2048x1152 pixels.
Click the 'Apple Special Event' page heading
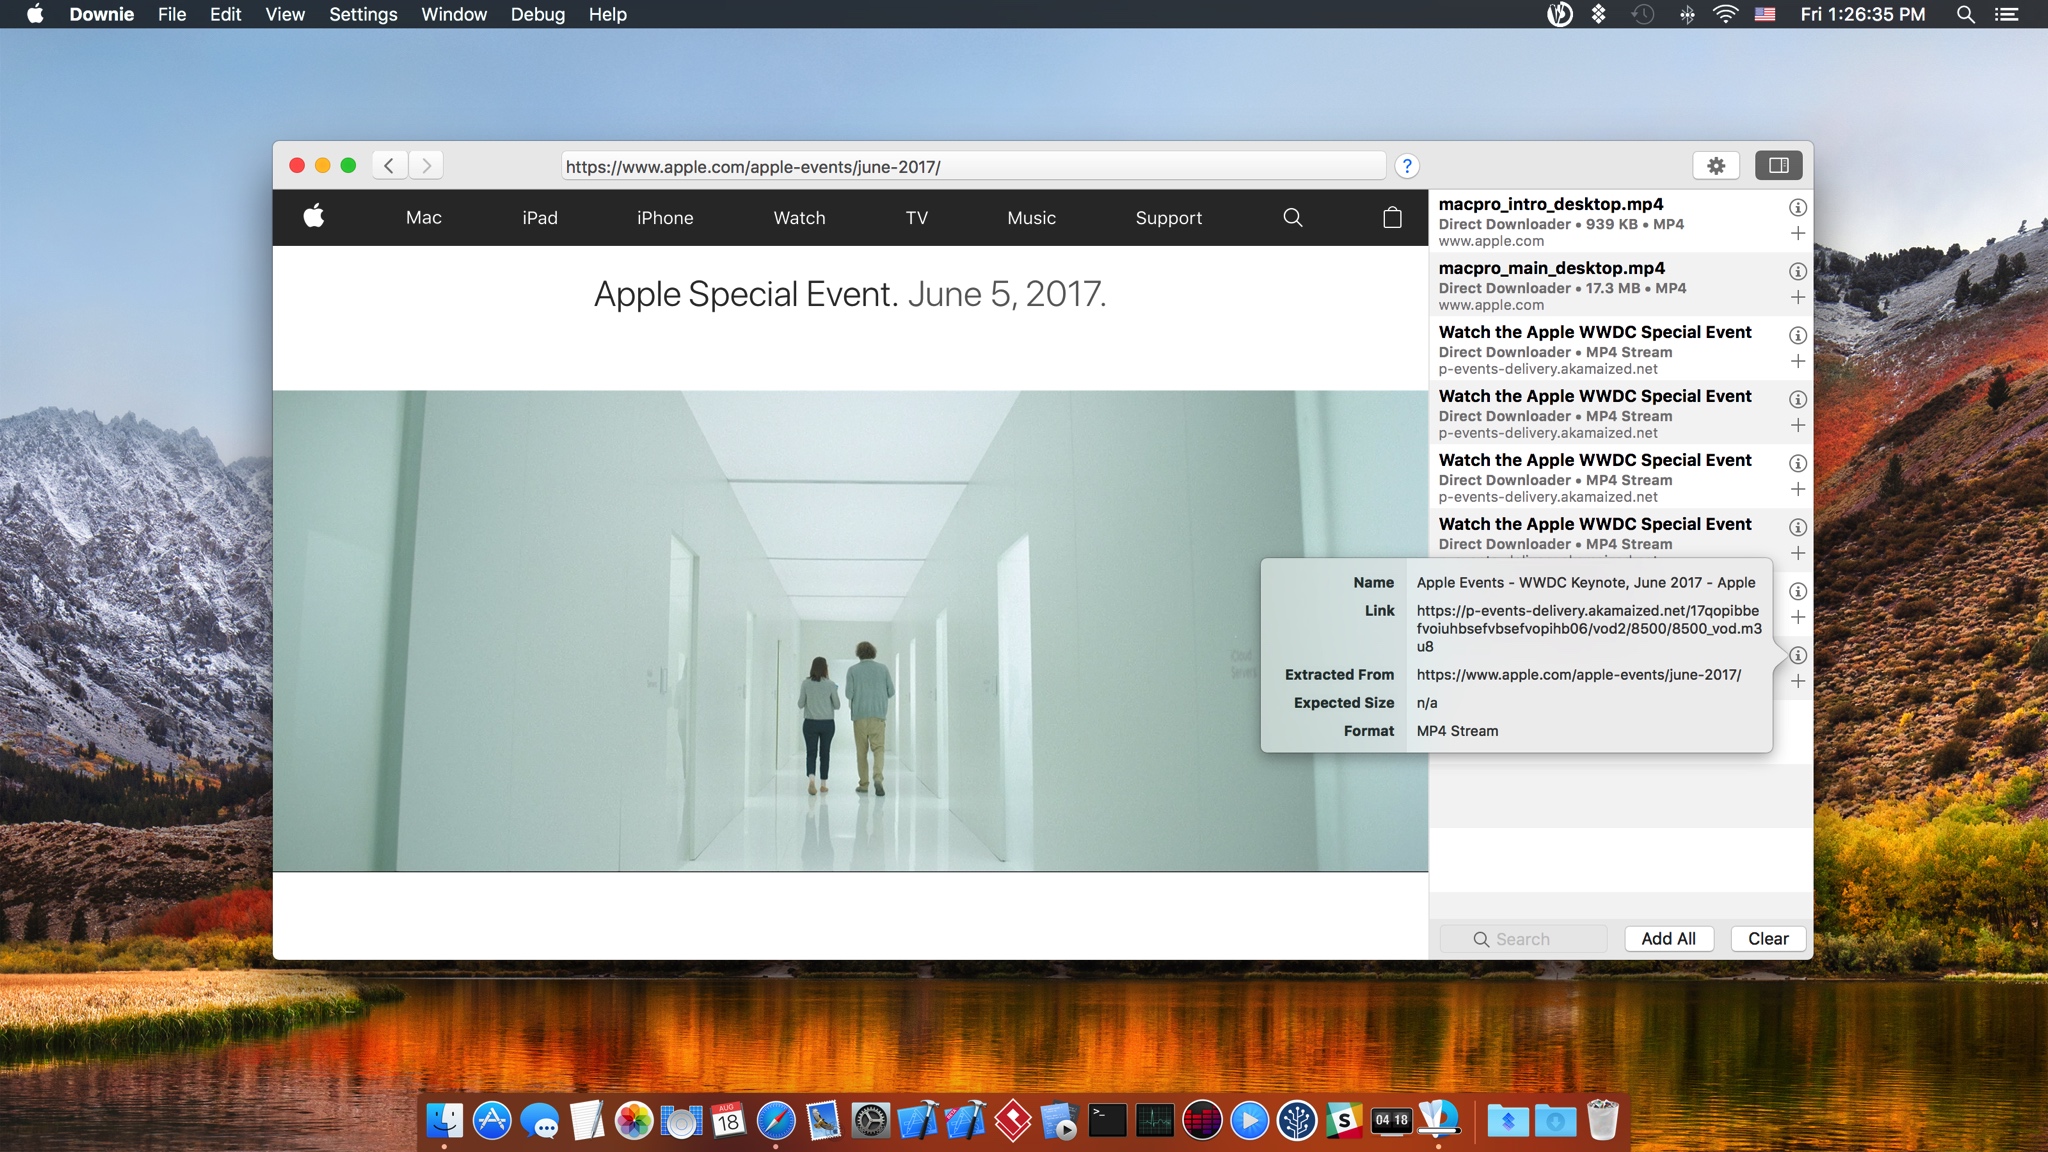tap(850, 294)
